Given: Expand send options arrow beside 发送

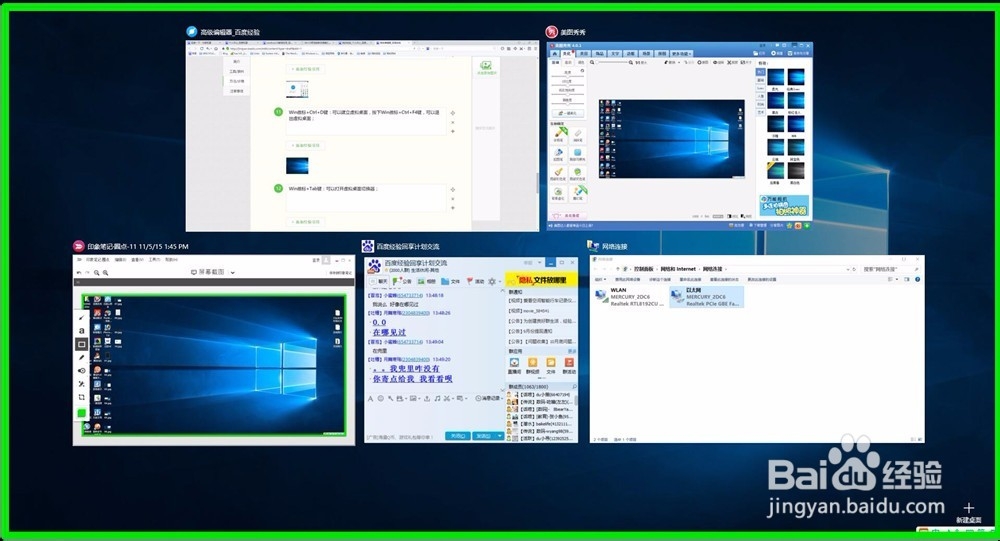Looking at the screenshot, I should (x=499, y=436).
